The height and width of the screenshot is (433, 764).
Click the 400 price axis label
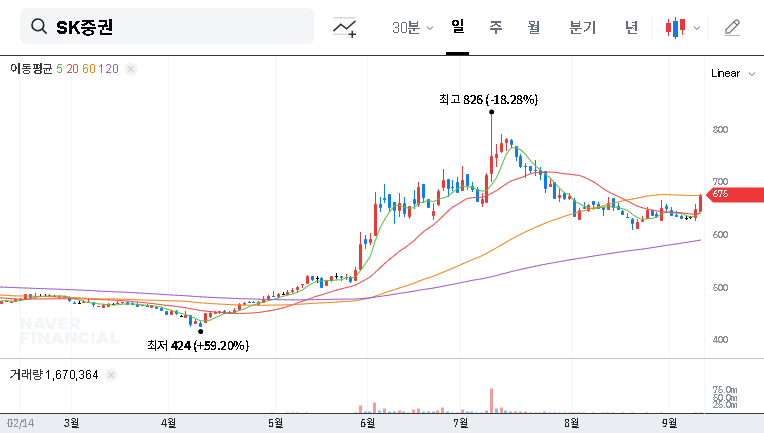coord(720,340)
